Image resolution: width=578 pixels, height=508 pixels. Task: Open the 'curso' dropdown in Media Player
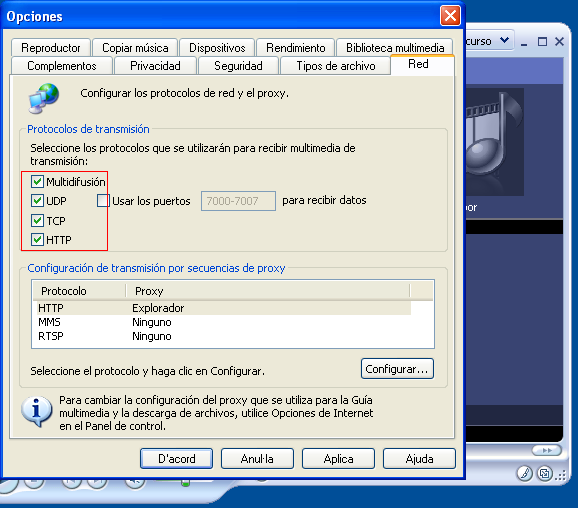pos(504,40)
